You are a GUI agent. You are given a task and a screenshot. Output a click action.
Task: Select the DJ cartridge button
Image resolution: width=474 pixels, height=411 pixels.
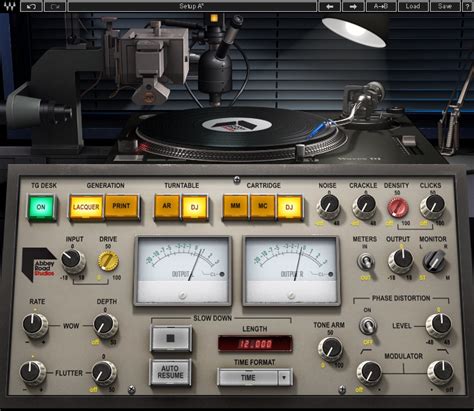(x=289, y=207)
